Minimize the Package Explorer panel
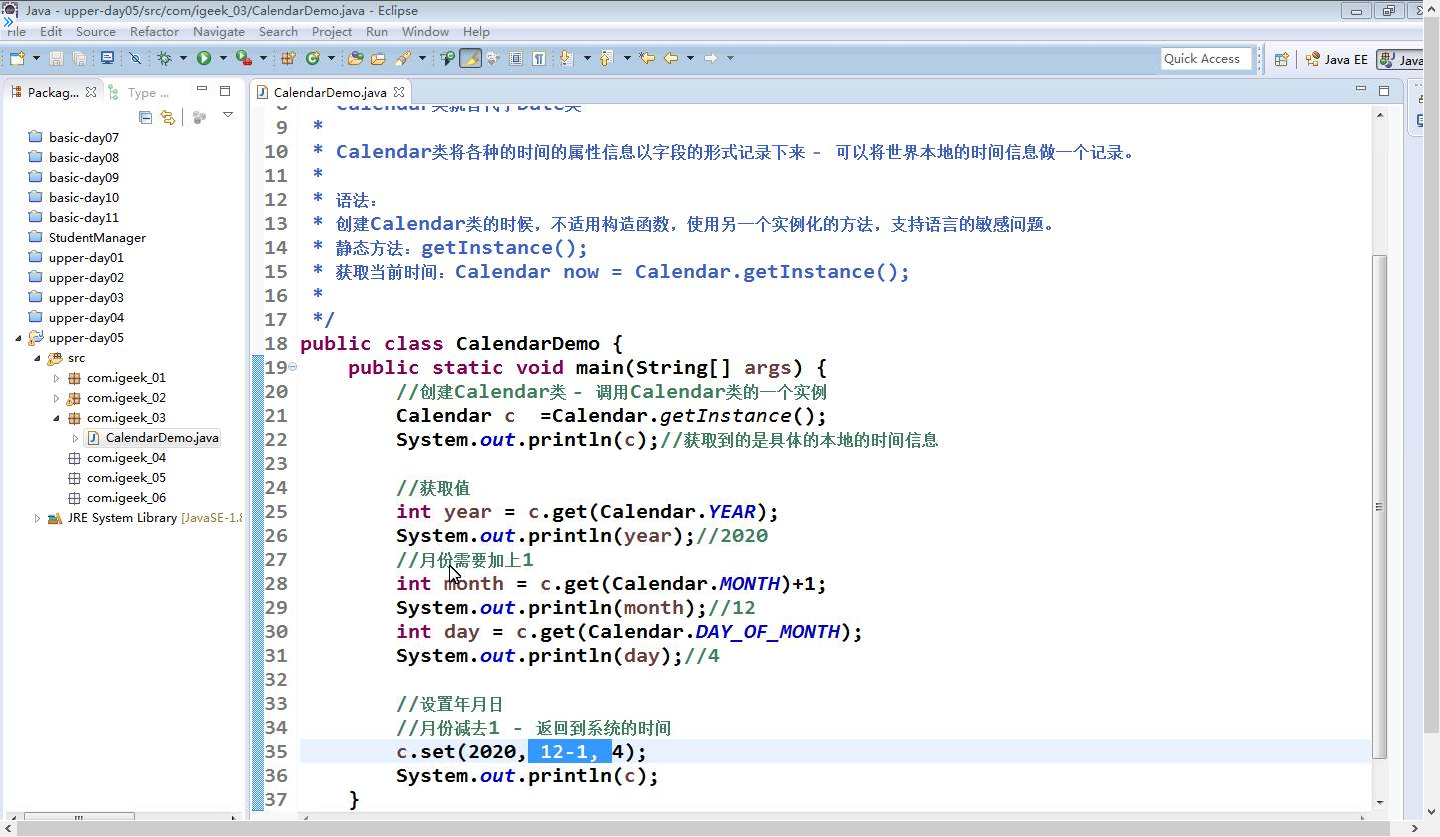Image resolution: width=1440 pixels, height=837 pixels. click(203, 91)
